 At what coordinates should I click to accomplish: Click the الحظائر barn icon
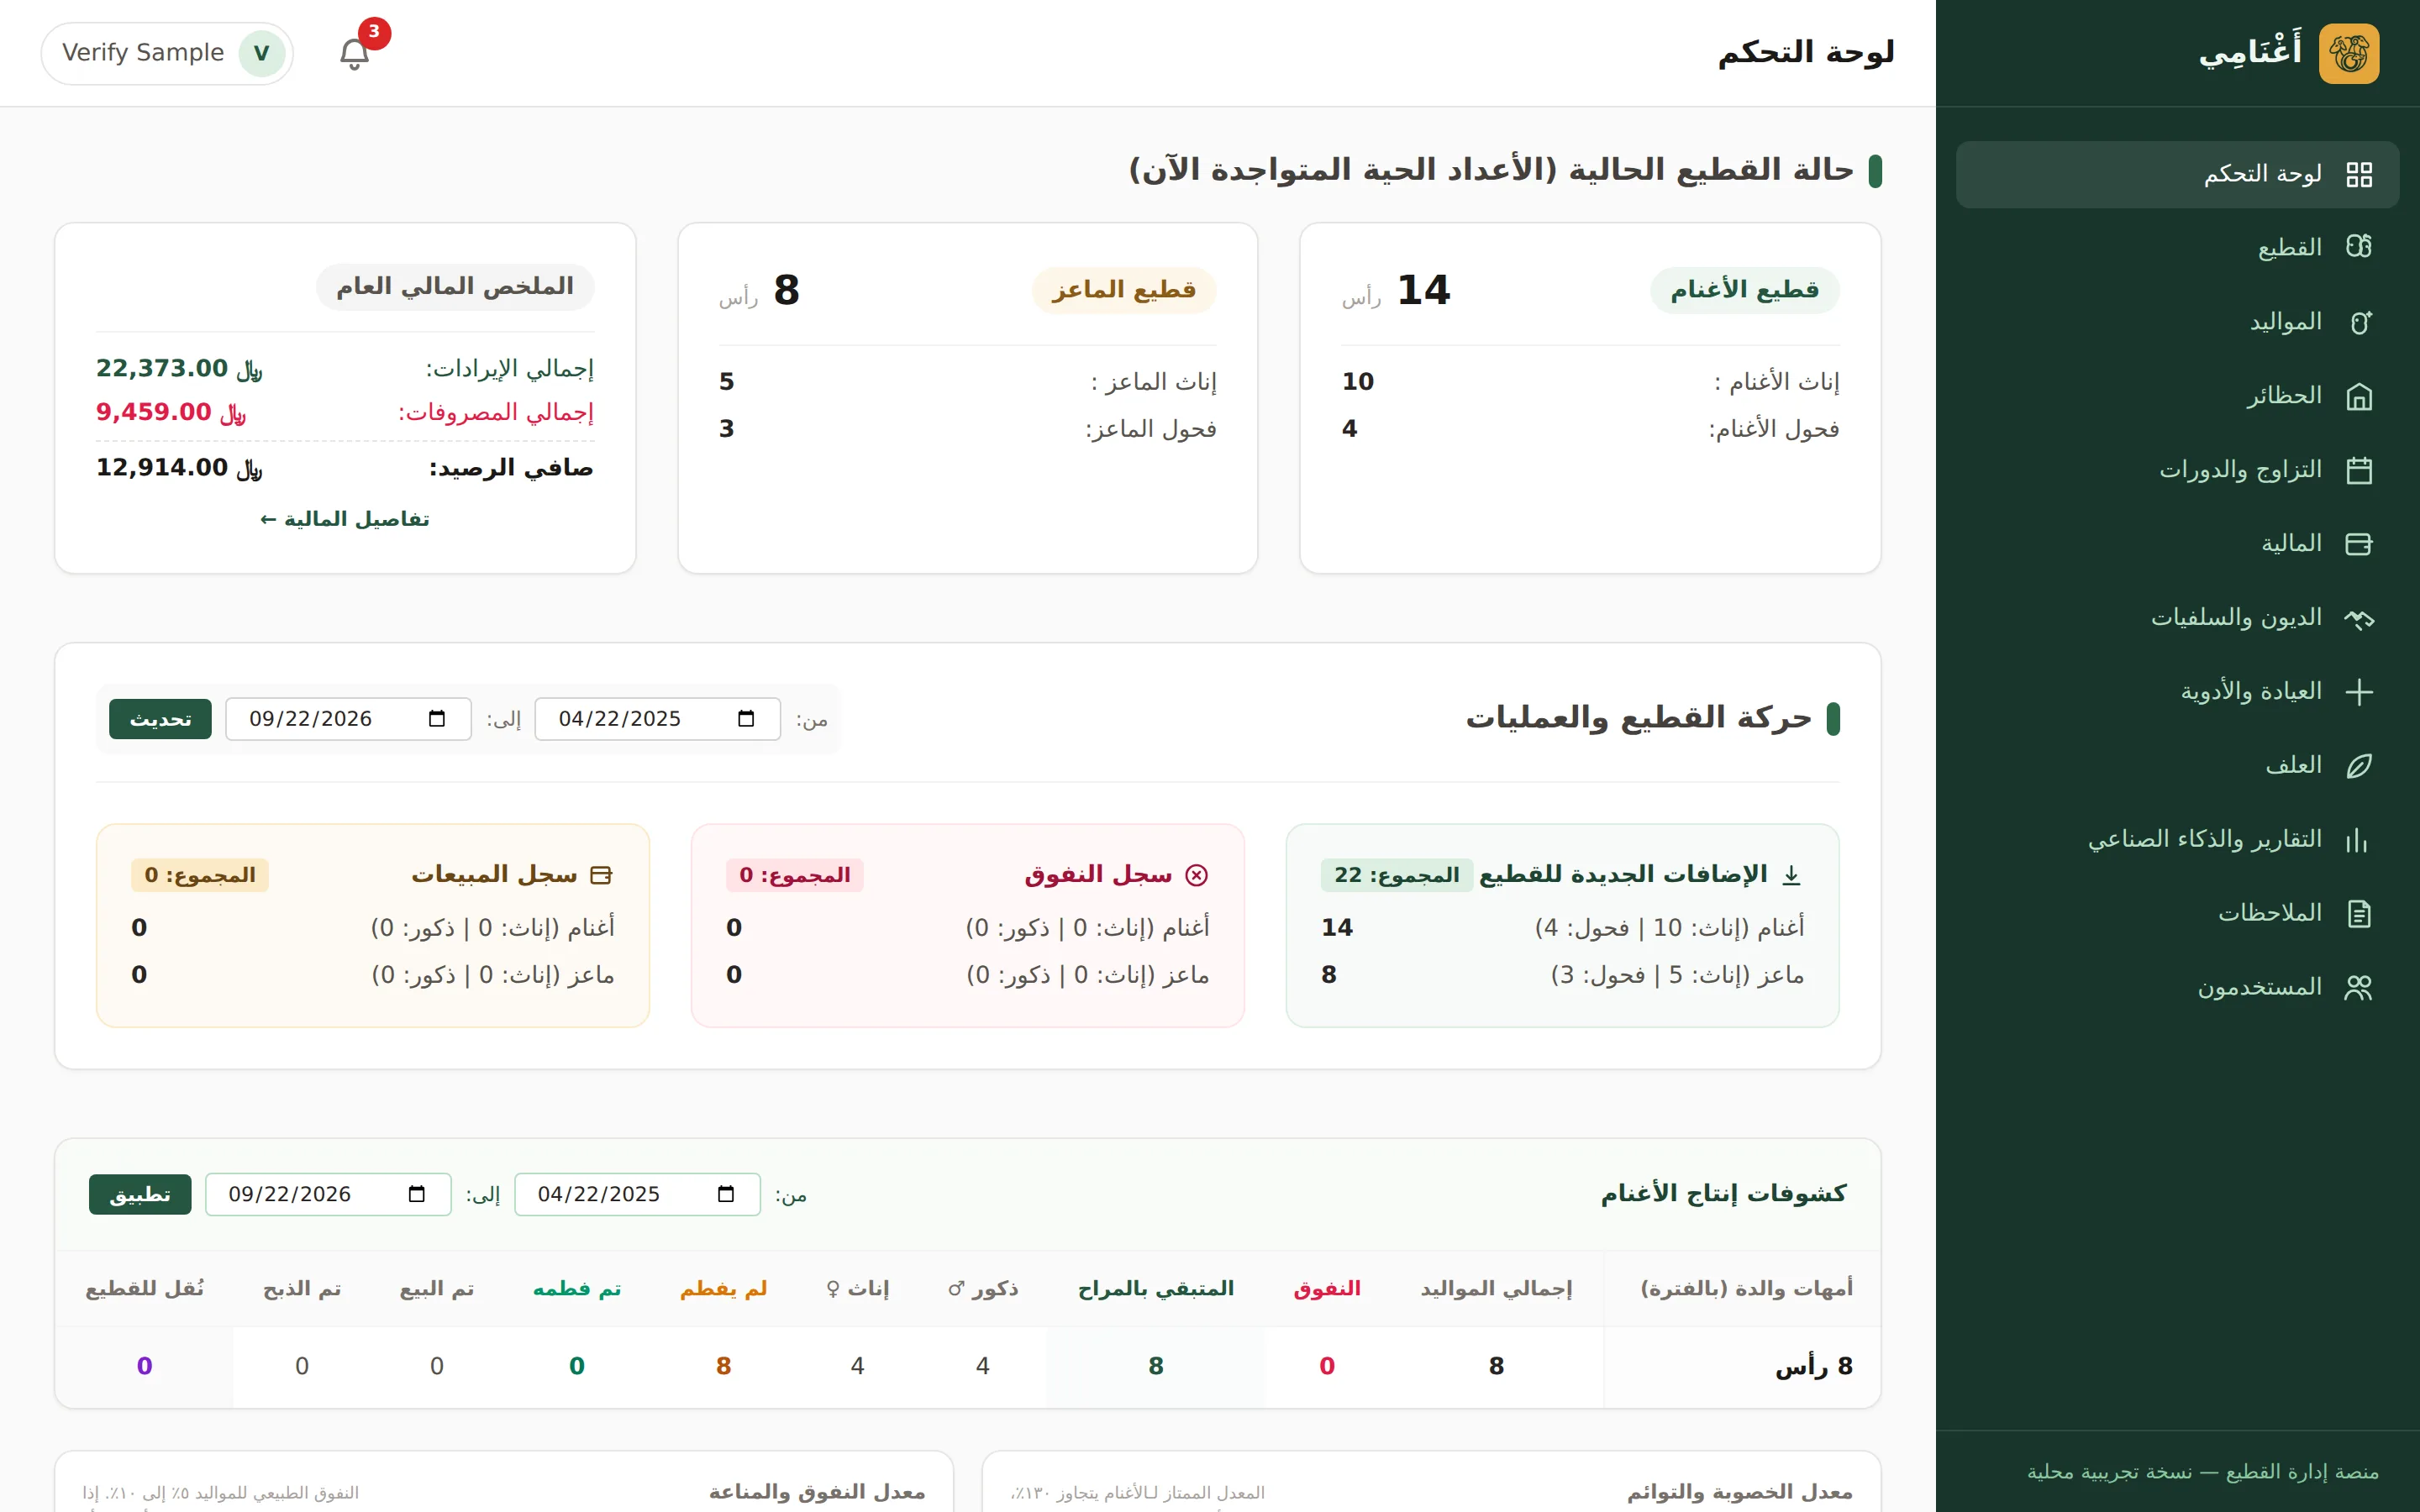[x=2359, y=396]
